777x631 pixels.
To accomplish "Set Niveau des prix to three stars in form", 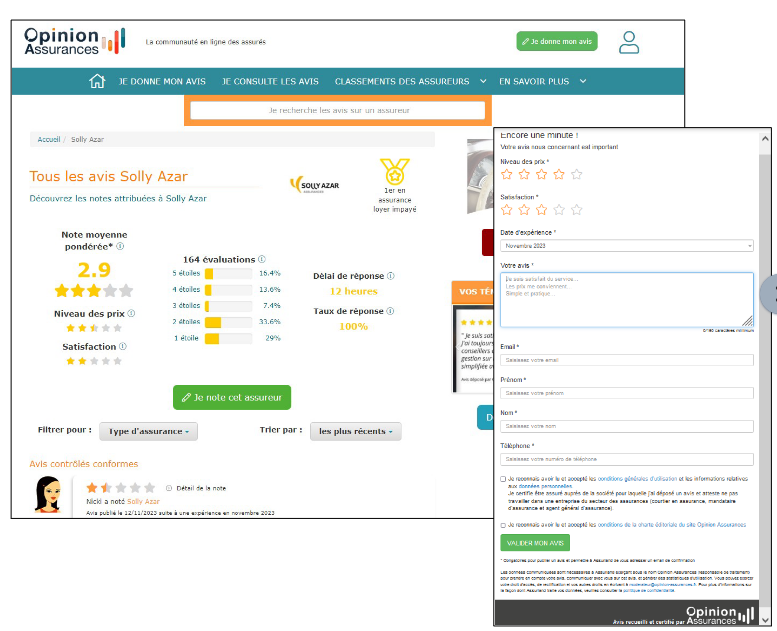I will [541, 174].
